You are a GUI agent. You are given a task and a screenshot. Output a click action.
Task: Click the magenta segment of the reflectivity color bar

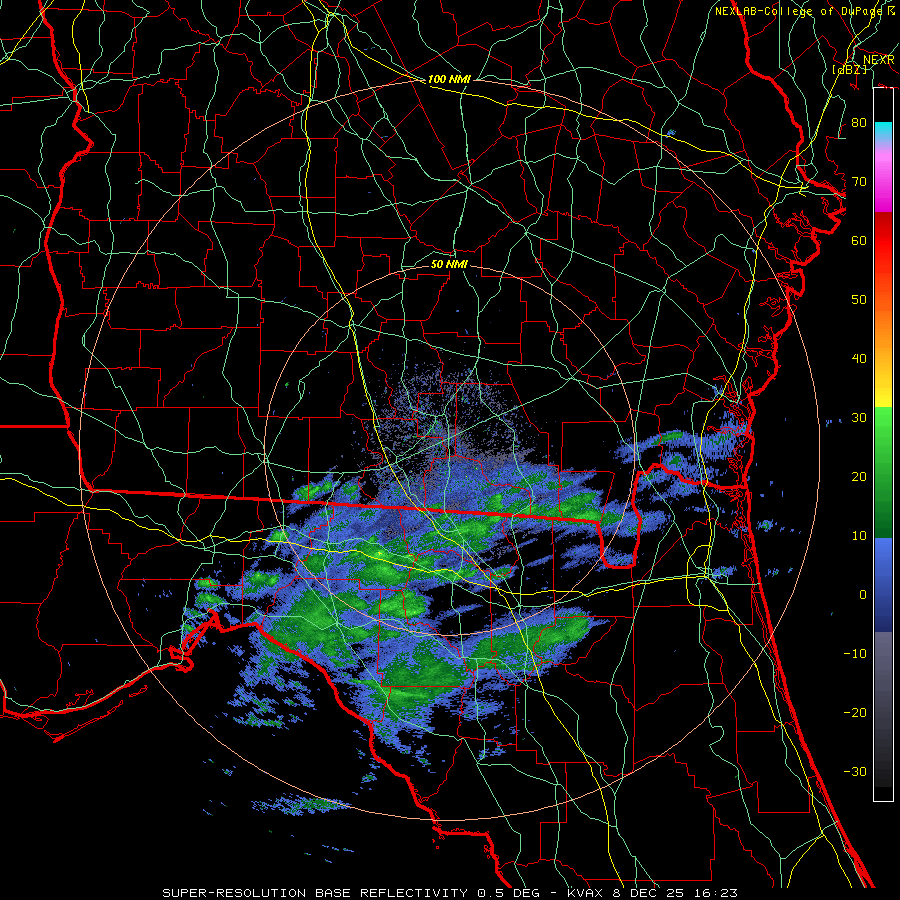click(x=883, y=184)
